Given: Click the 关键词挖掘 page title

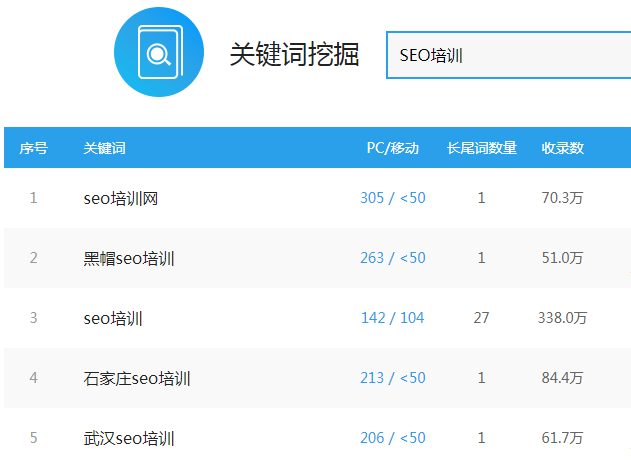Looking at the screenshot, I should pyautogui.click(x=294, y=54).
